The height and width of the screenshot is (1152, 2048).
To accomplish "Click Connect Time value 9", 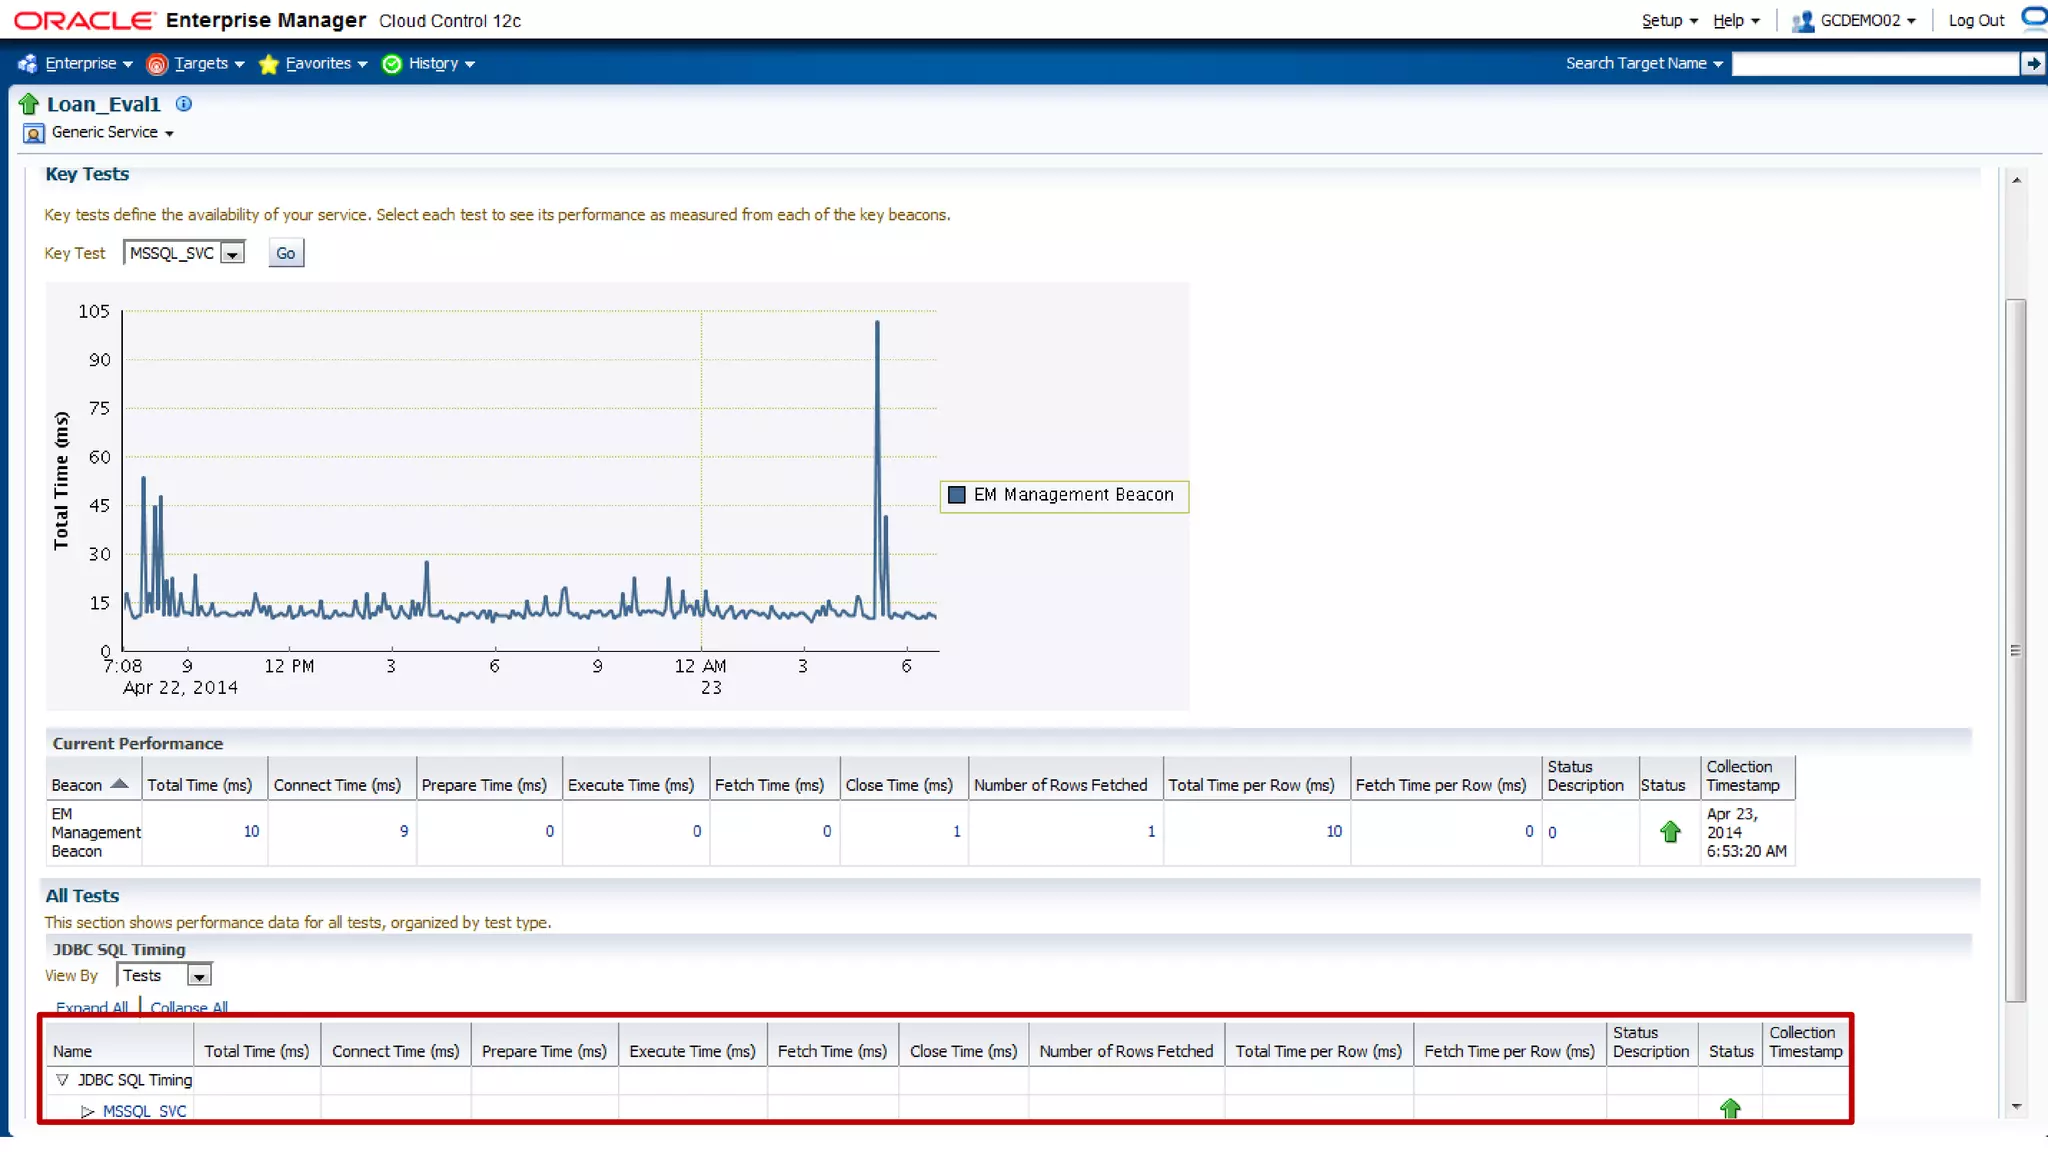I will pos(404,831).
